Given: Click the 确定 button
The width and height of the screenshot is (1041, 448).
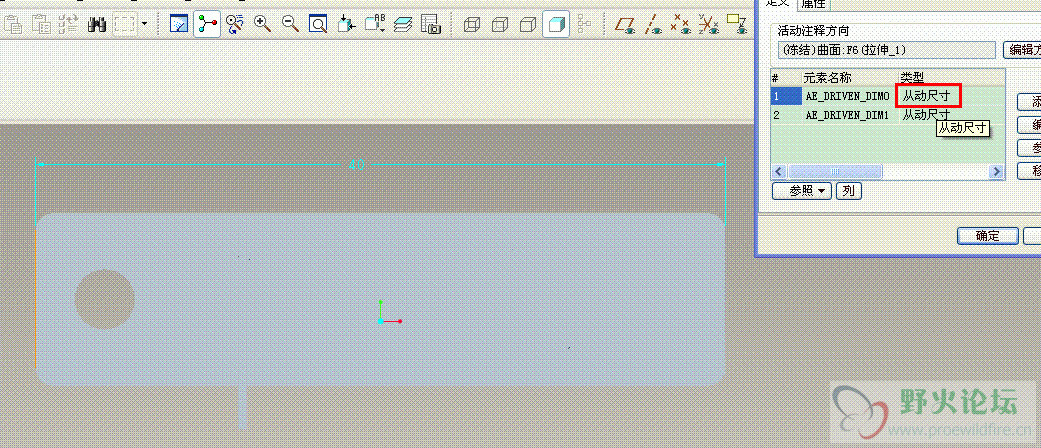Looking at the screenshot, I should click(987, 236).
